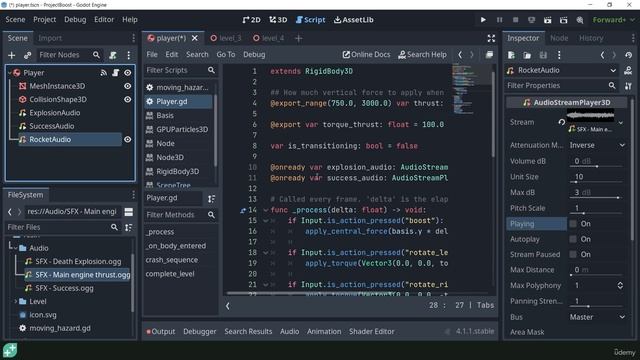This screenshot has width=640, height=360.
Task: Toggle the FileSystem split view mode
Action: (129, 212)
